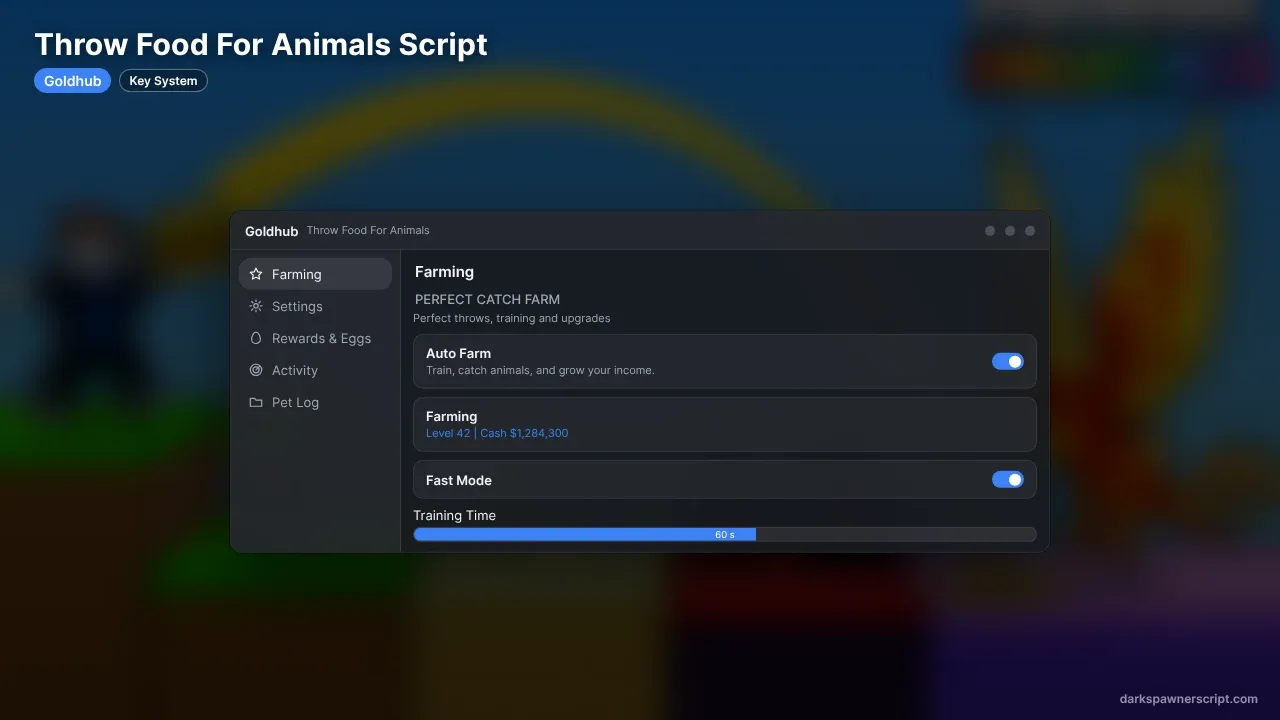Screen dimensions: 1280x720
Task: Open the Rewards & Eggs tab
Action: tap(315, 338)
